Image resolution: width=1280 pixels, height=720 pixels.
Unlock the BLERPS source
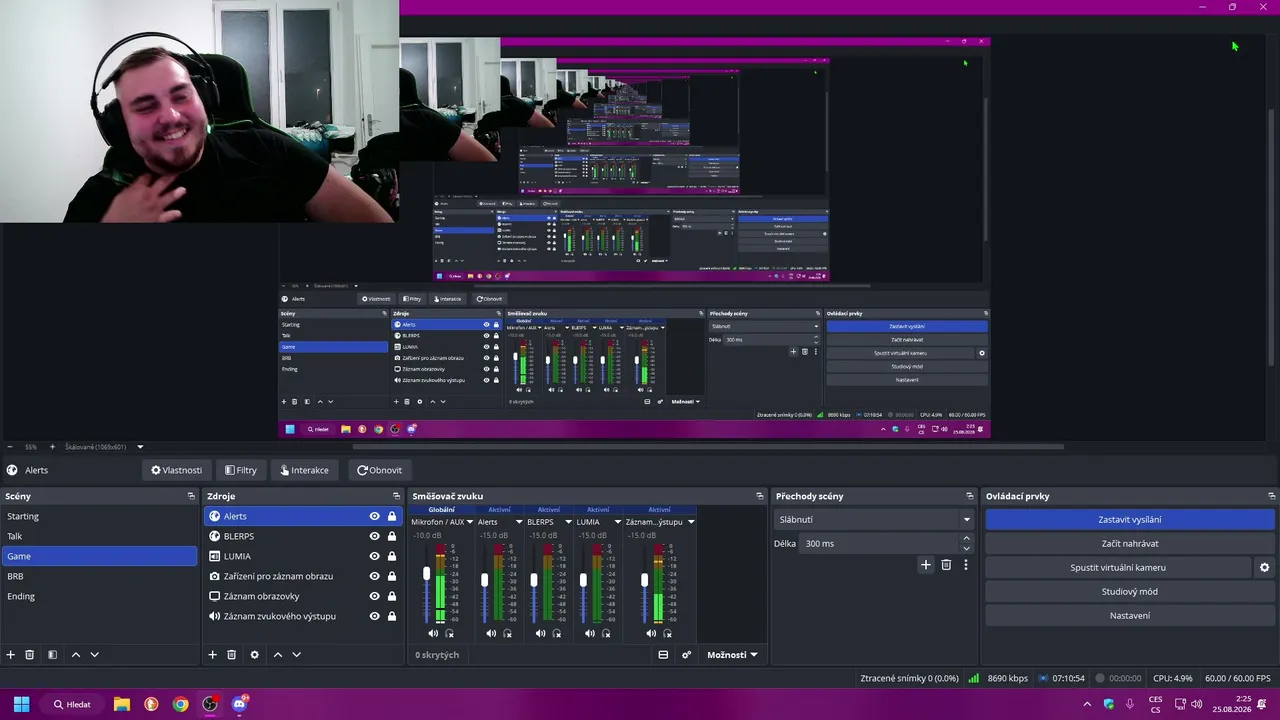392,536
